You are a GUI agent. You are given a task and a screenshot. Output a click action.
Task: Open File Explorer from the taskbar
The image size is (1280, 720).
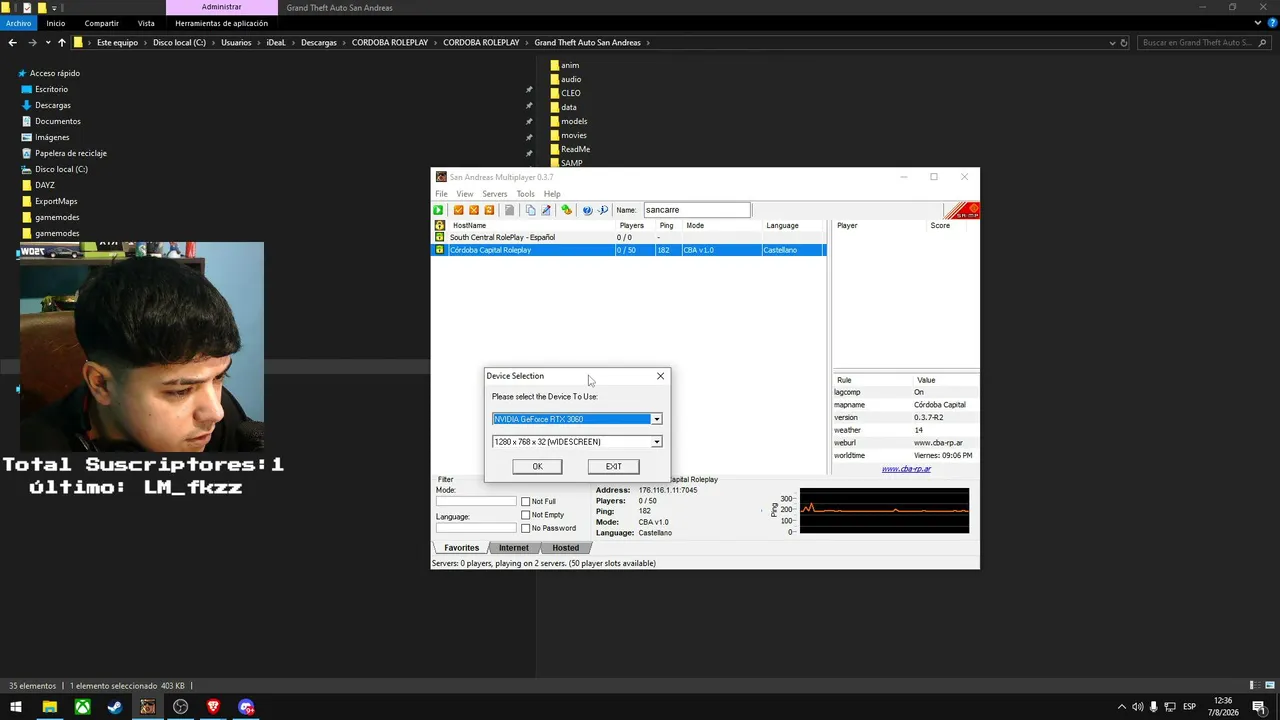click(x=49, y=707)
